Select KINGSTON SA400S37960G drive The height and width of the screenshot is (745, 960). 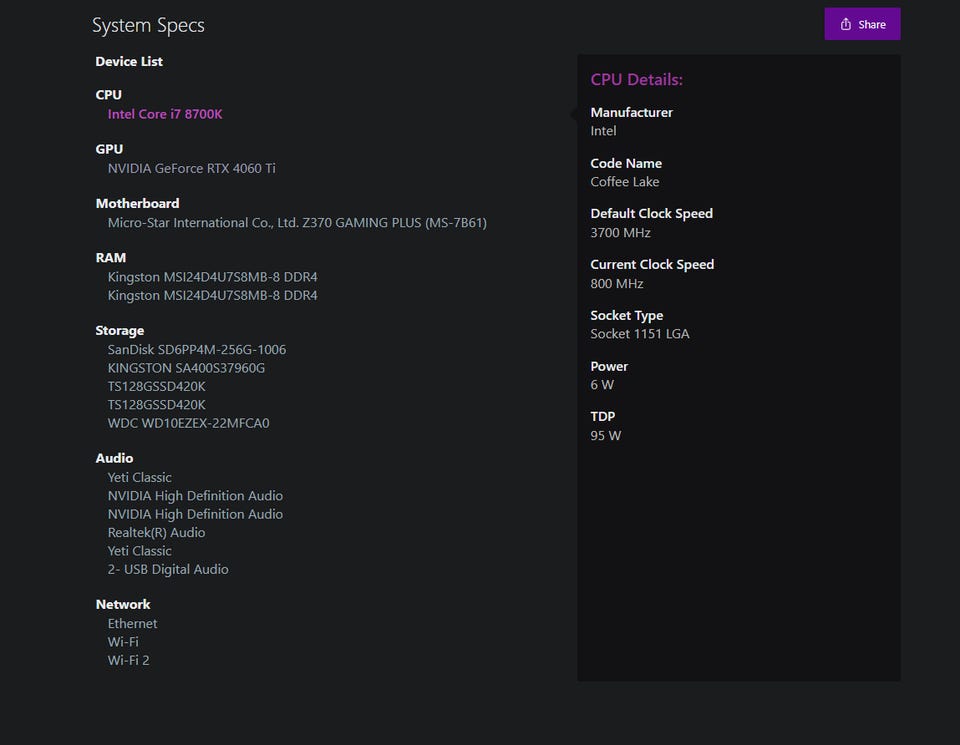coord(186,368)
